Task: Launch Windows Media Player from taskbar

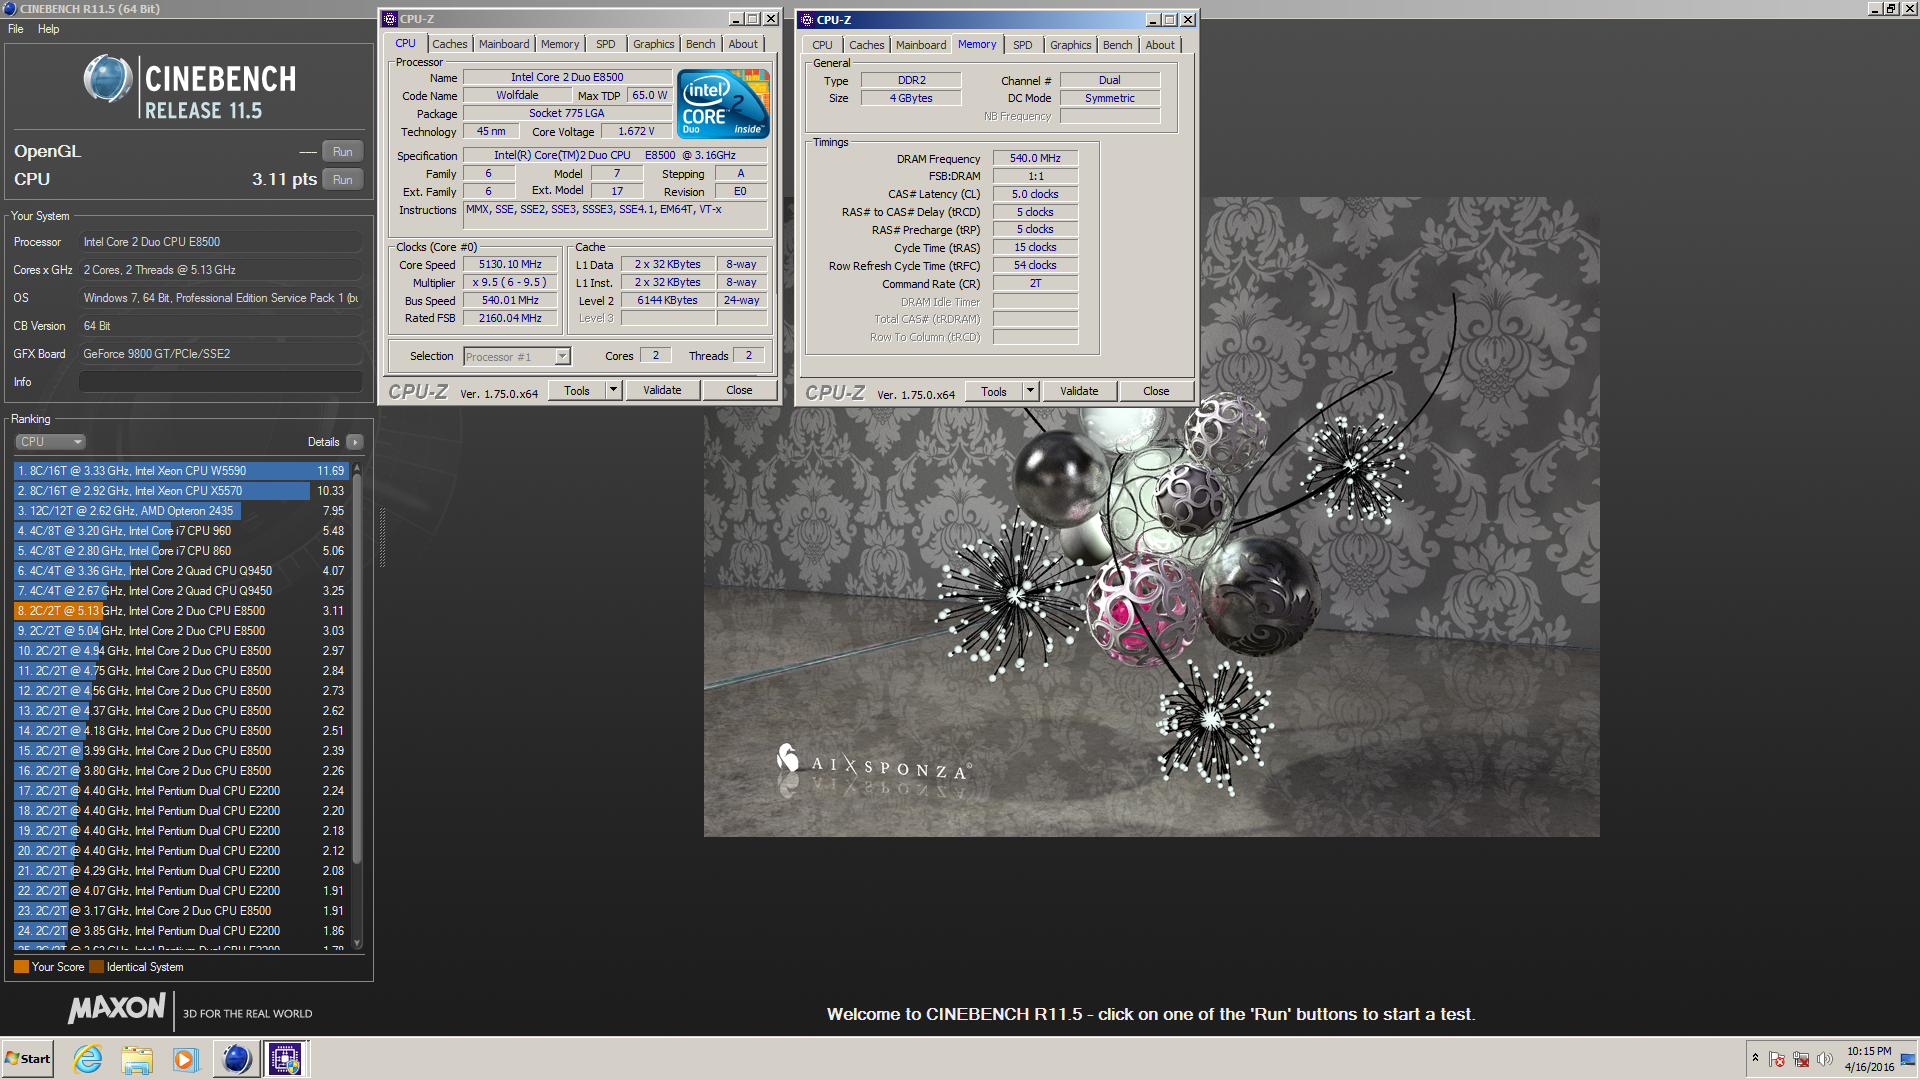Action: pyautogui.click(x=185, y=1059)
